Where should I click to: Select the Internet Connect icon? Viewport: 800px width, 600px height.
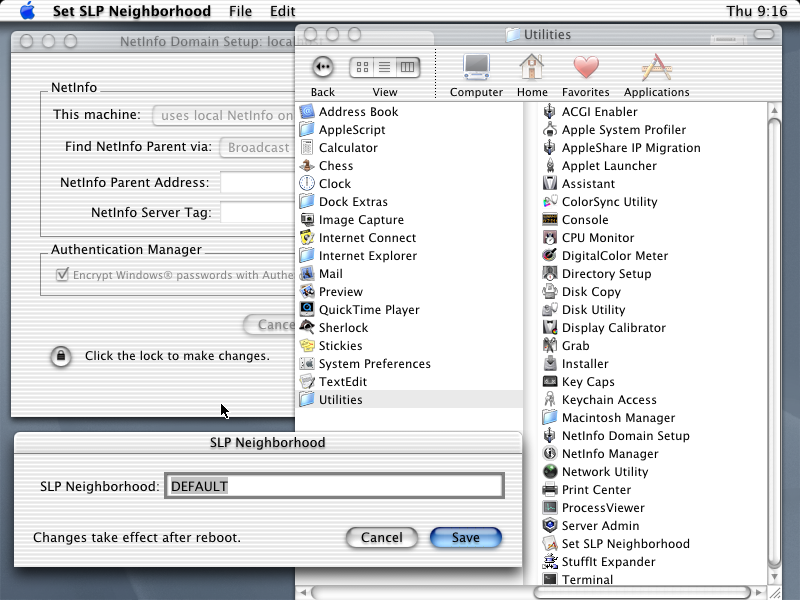(x=307, y=237)
